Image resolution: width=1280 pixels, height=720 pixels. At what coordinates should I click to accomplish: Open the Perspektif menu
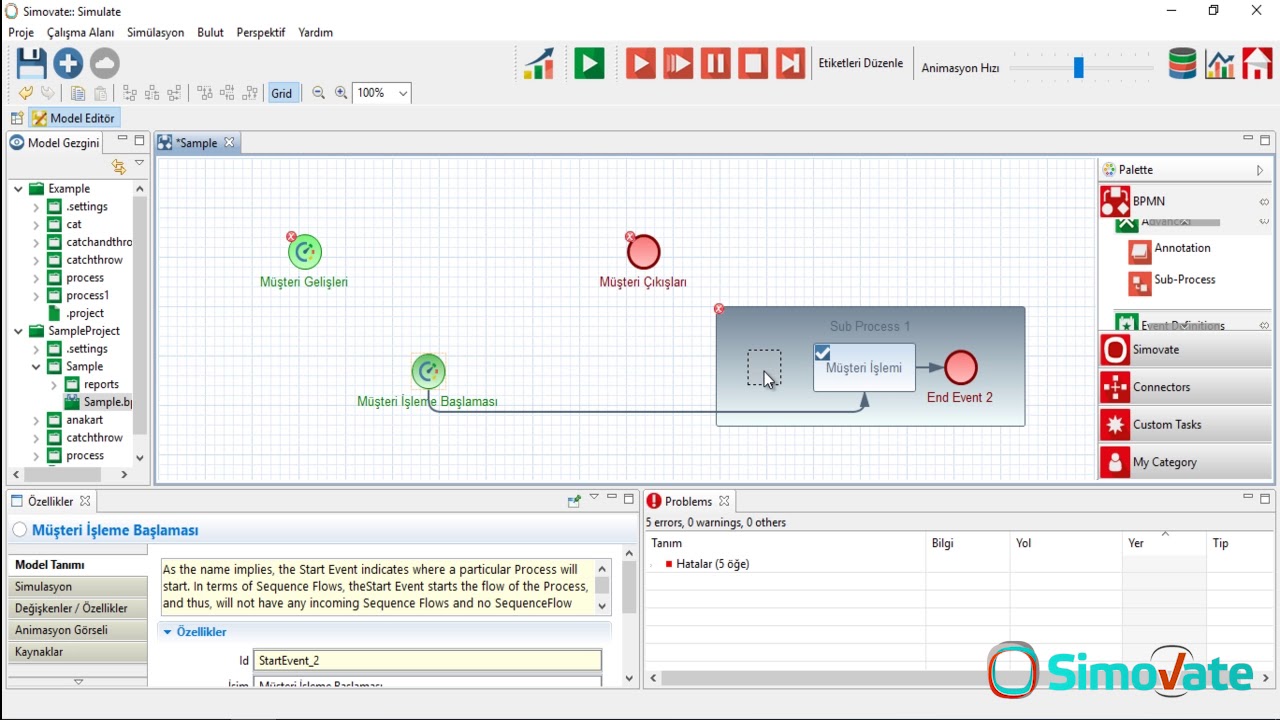point(261,32)
